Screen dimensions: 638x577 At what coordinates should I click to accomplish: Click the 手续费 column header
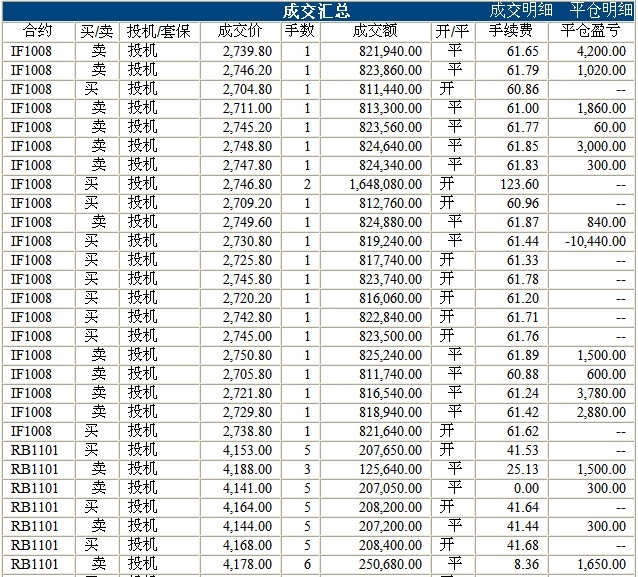point(511,31)
